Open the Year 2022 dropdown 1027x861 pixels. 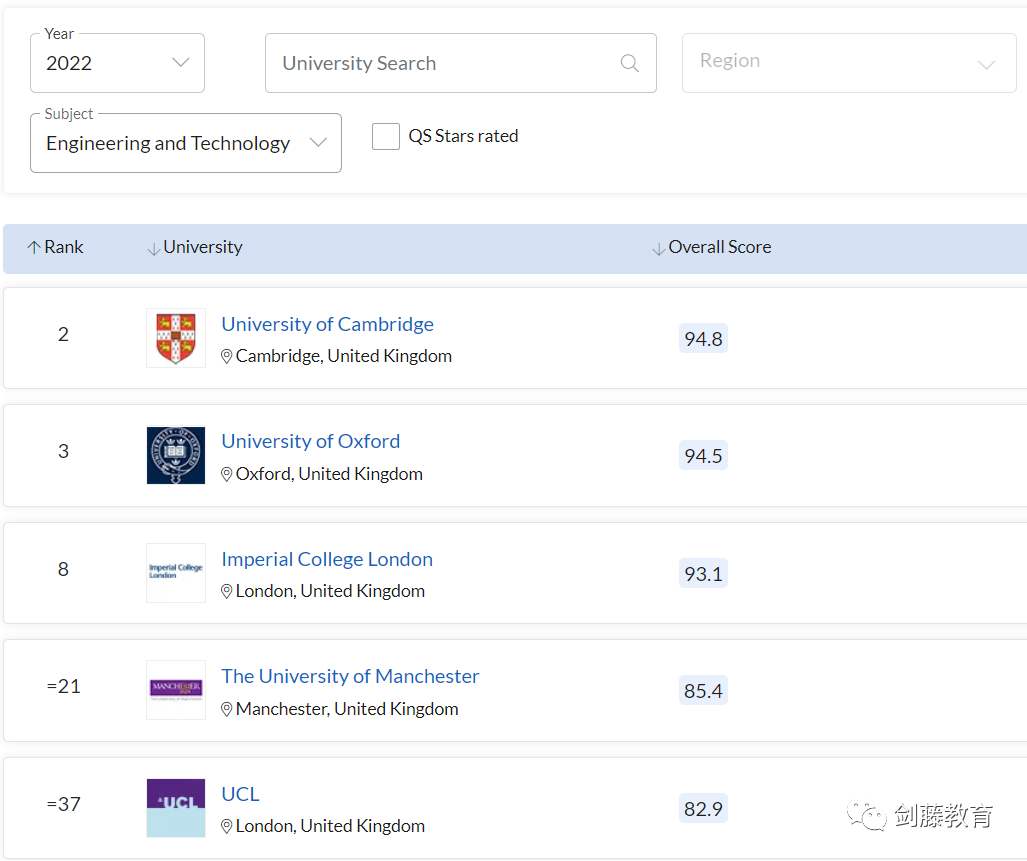tap(117, 63)
